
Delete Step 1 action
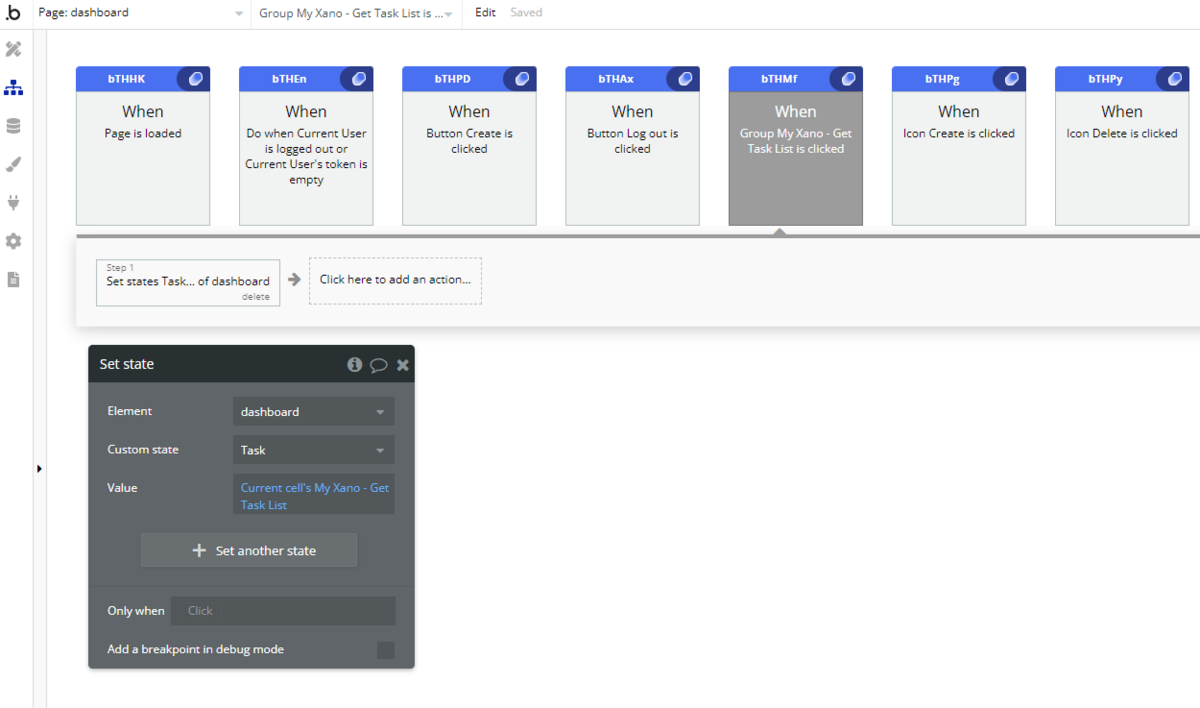pos(256,297)
